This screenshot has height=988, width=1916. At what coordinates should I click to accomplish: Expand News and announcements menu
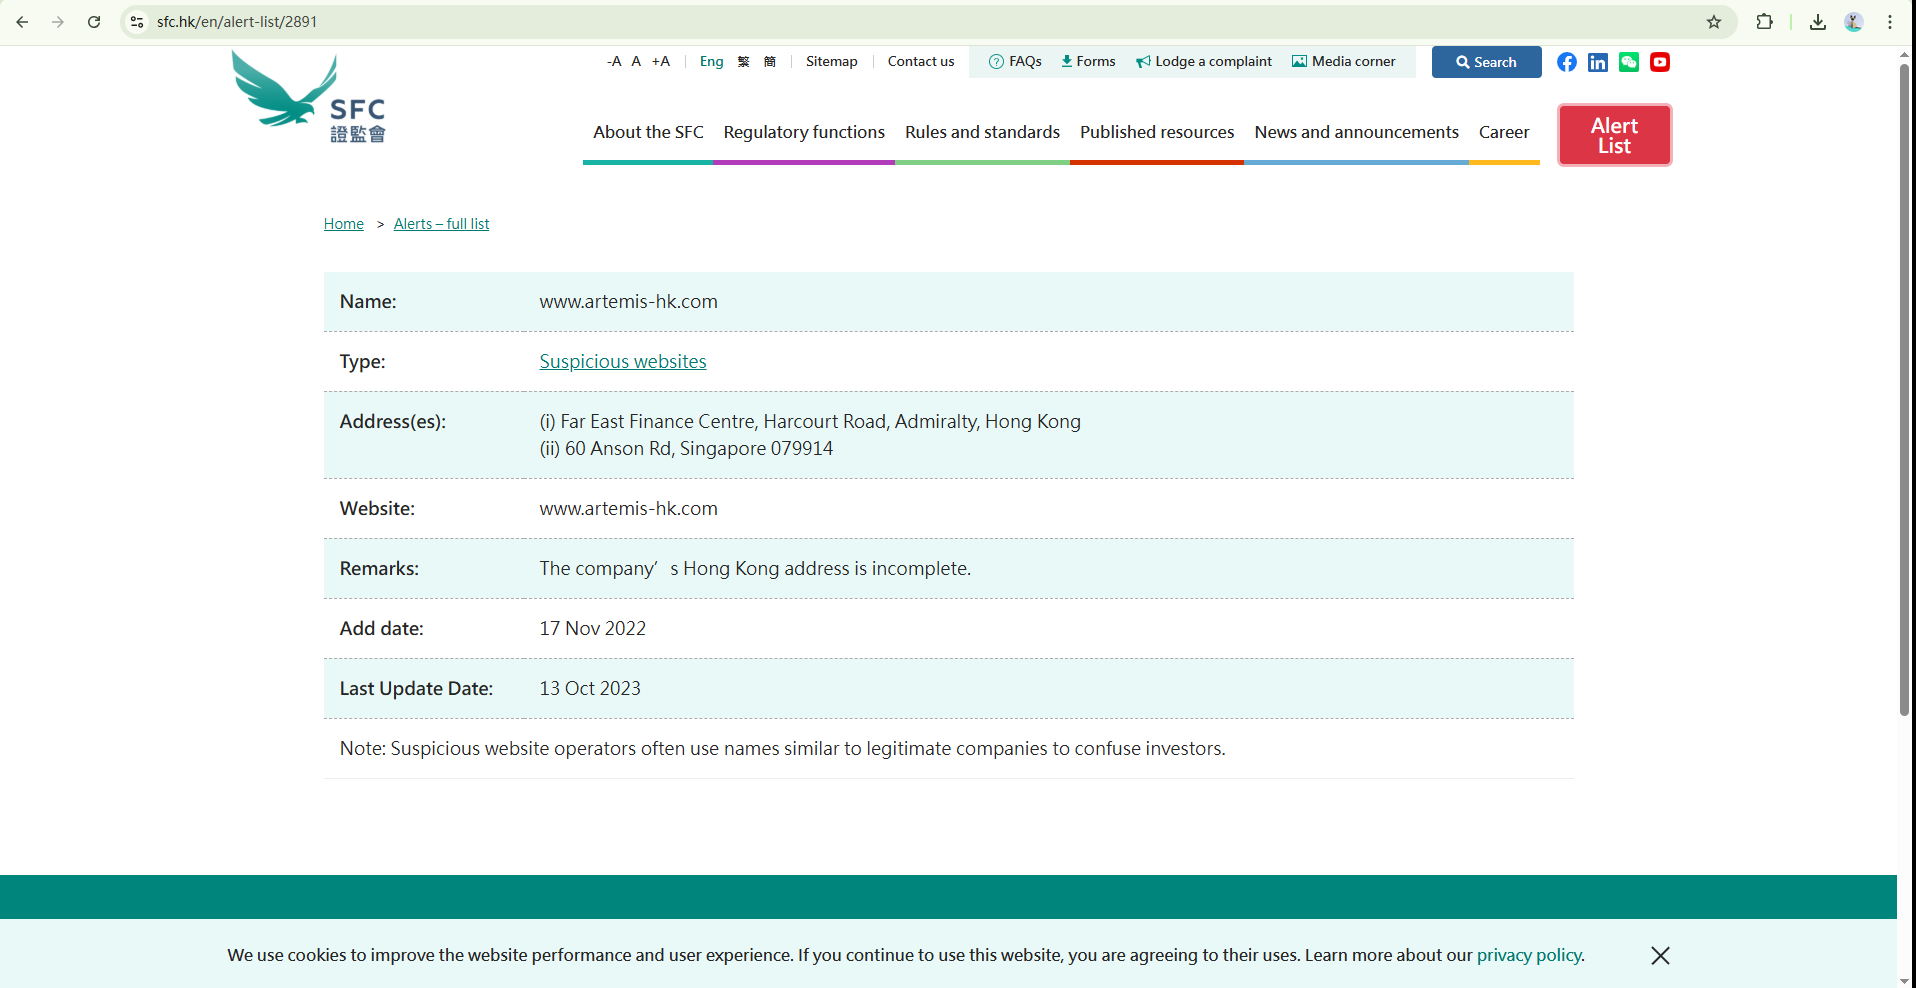(1356, 132)
